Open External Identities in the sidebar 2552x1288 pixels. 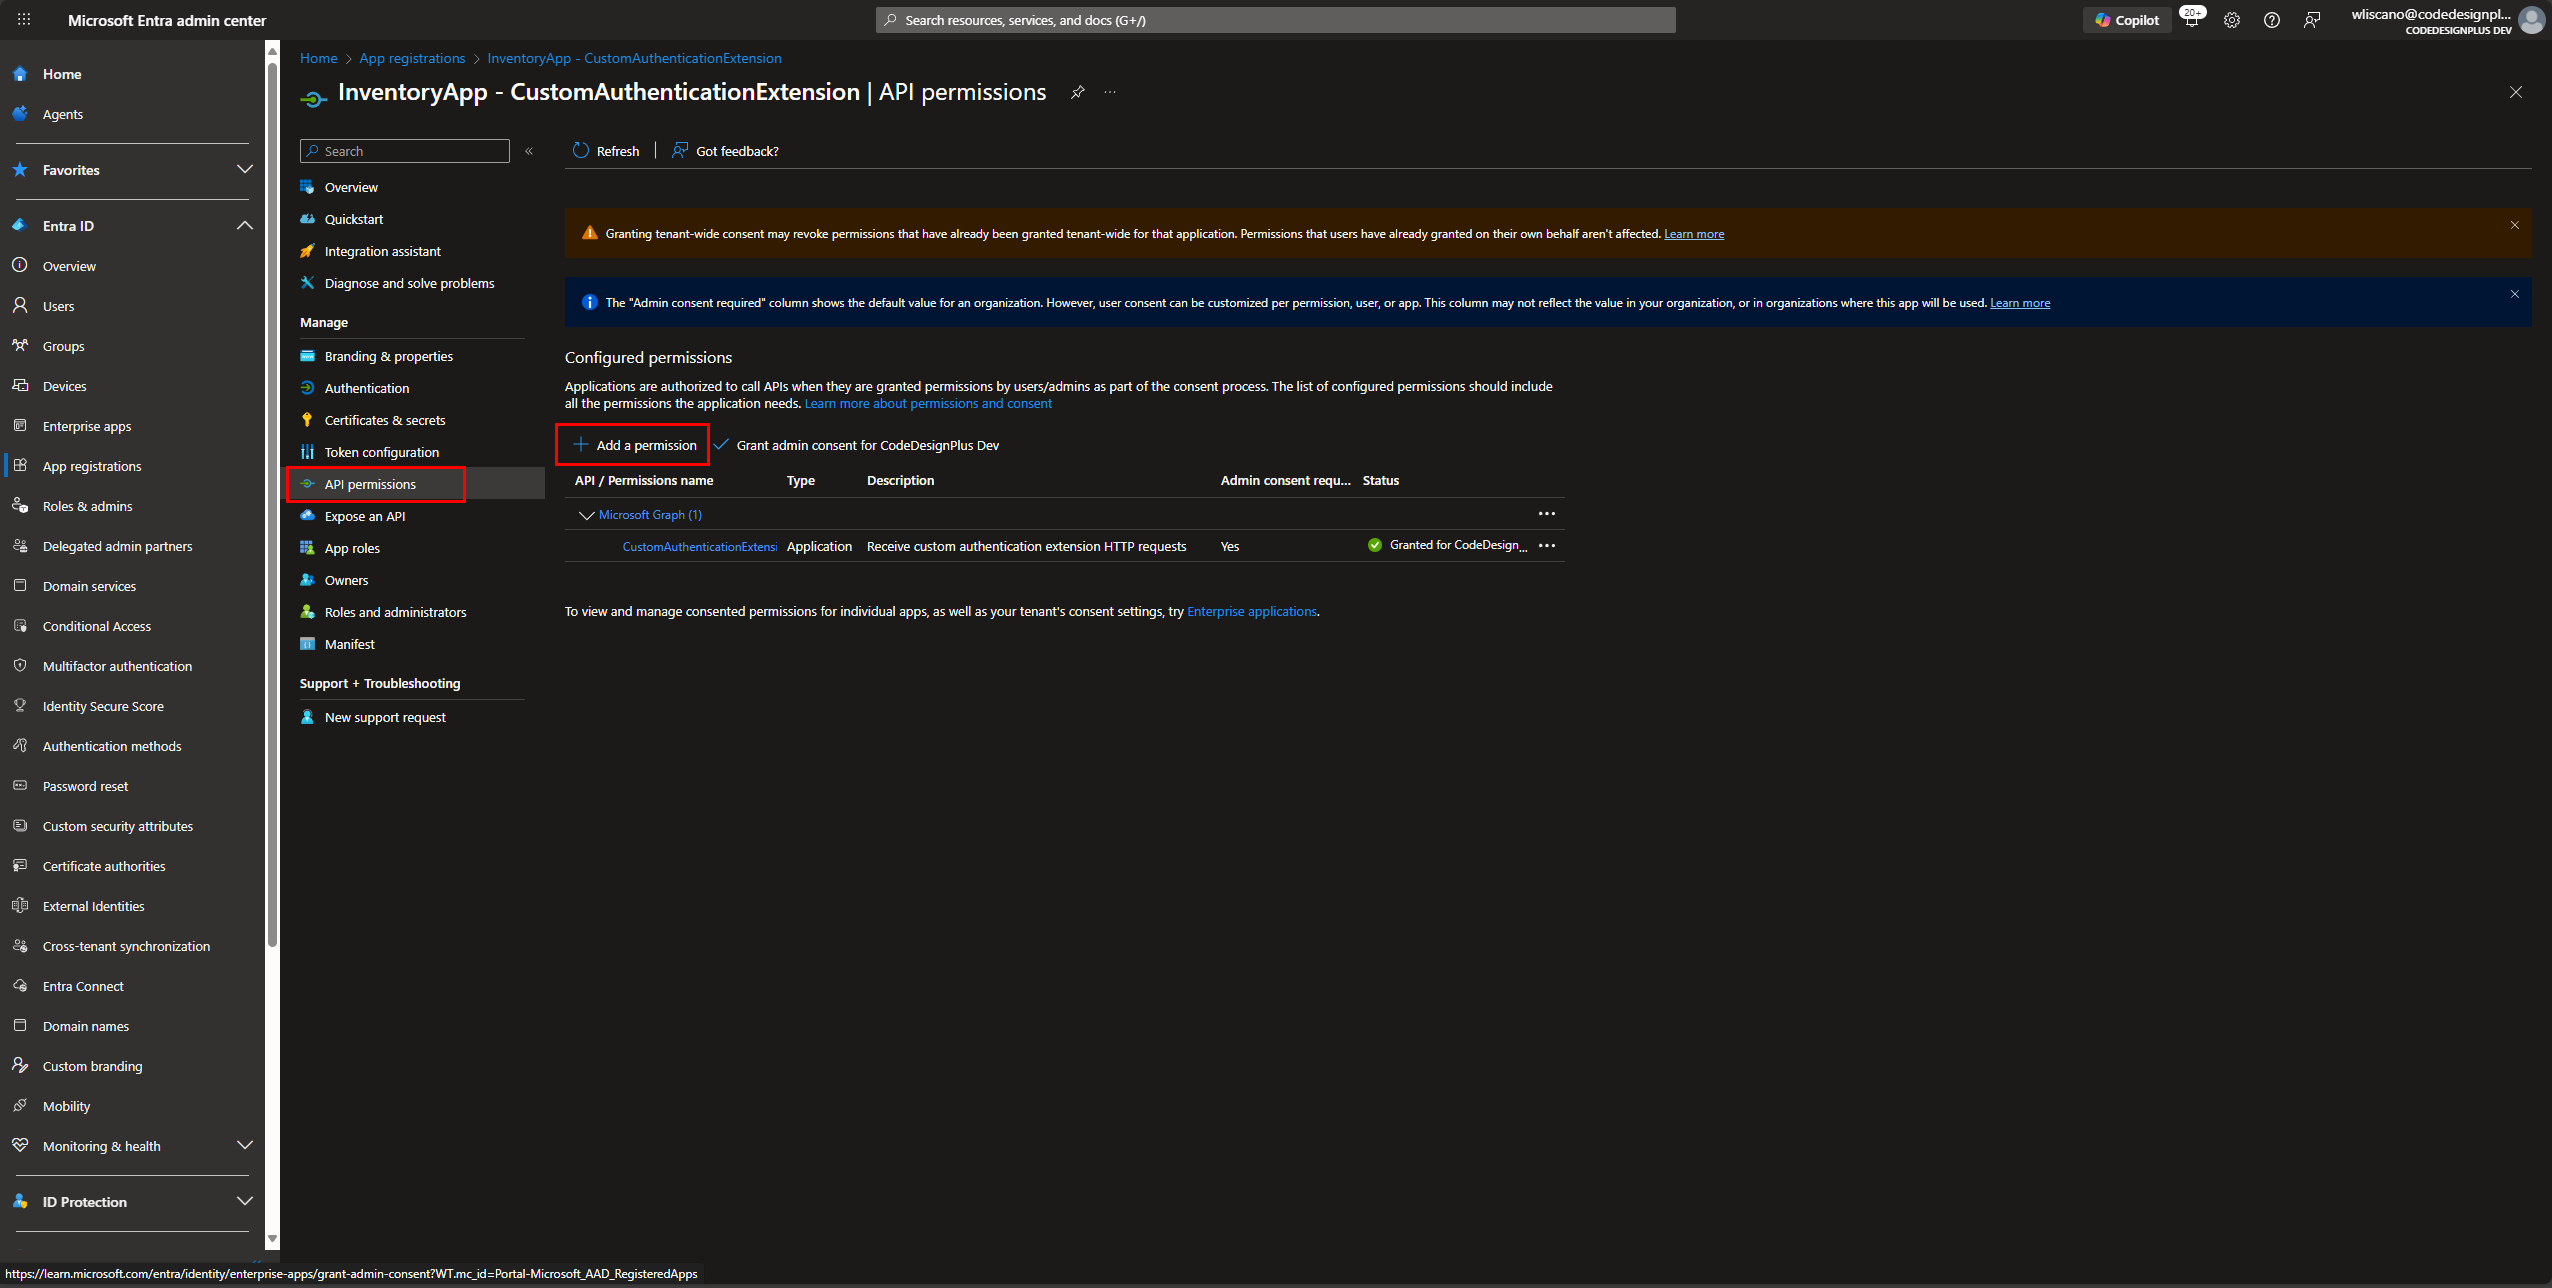pyautogui.click(x=94, y=906)
